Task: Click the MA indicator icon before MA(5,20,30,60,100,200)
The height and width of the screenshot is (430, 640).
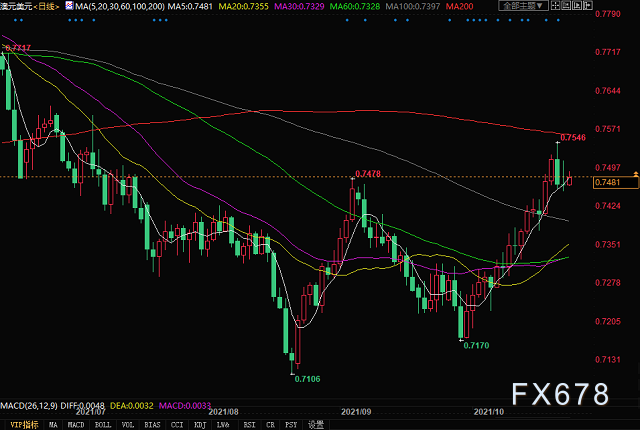Action: (69, 6)
